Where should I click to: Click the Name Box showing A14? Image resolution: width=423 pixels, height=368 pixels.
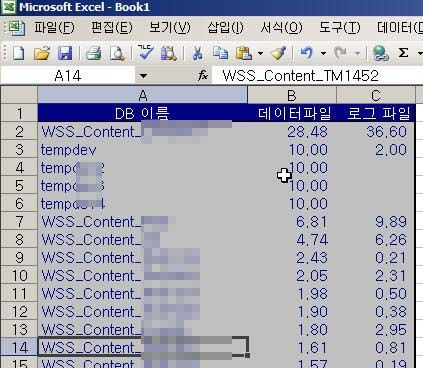(68, 76)
